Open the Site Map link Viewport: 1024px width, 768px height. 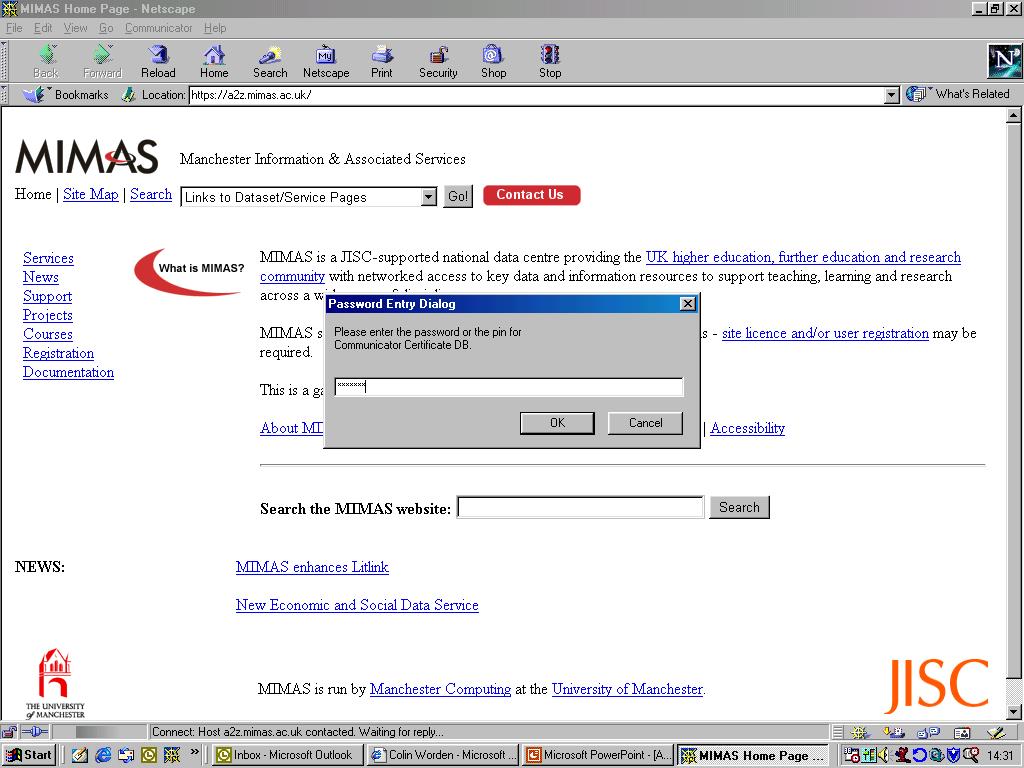[91, 194]
